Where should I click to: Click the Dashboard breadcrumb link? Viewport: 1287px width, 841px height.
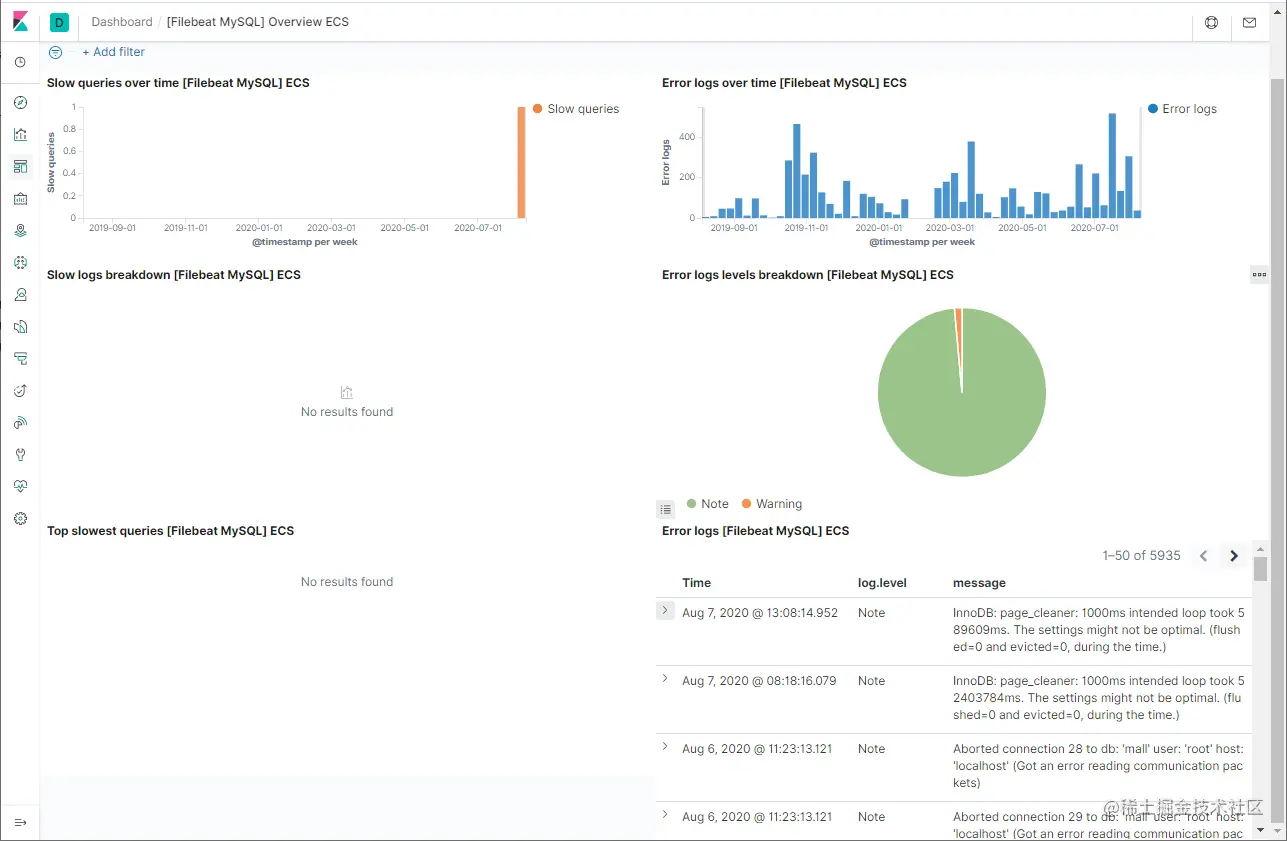[122, 22]
